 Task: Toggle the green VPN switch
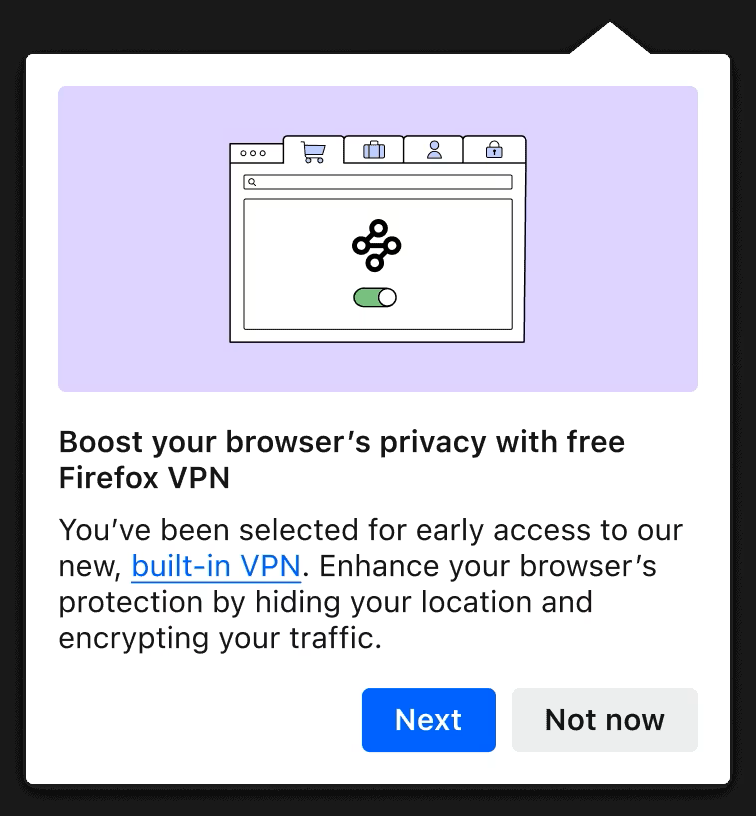pos(375,298)
